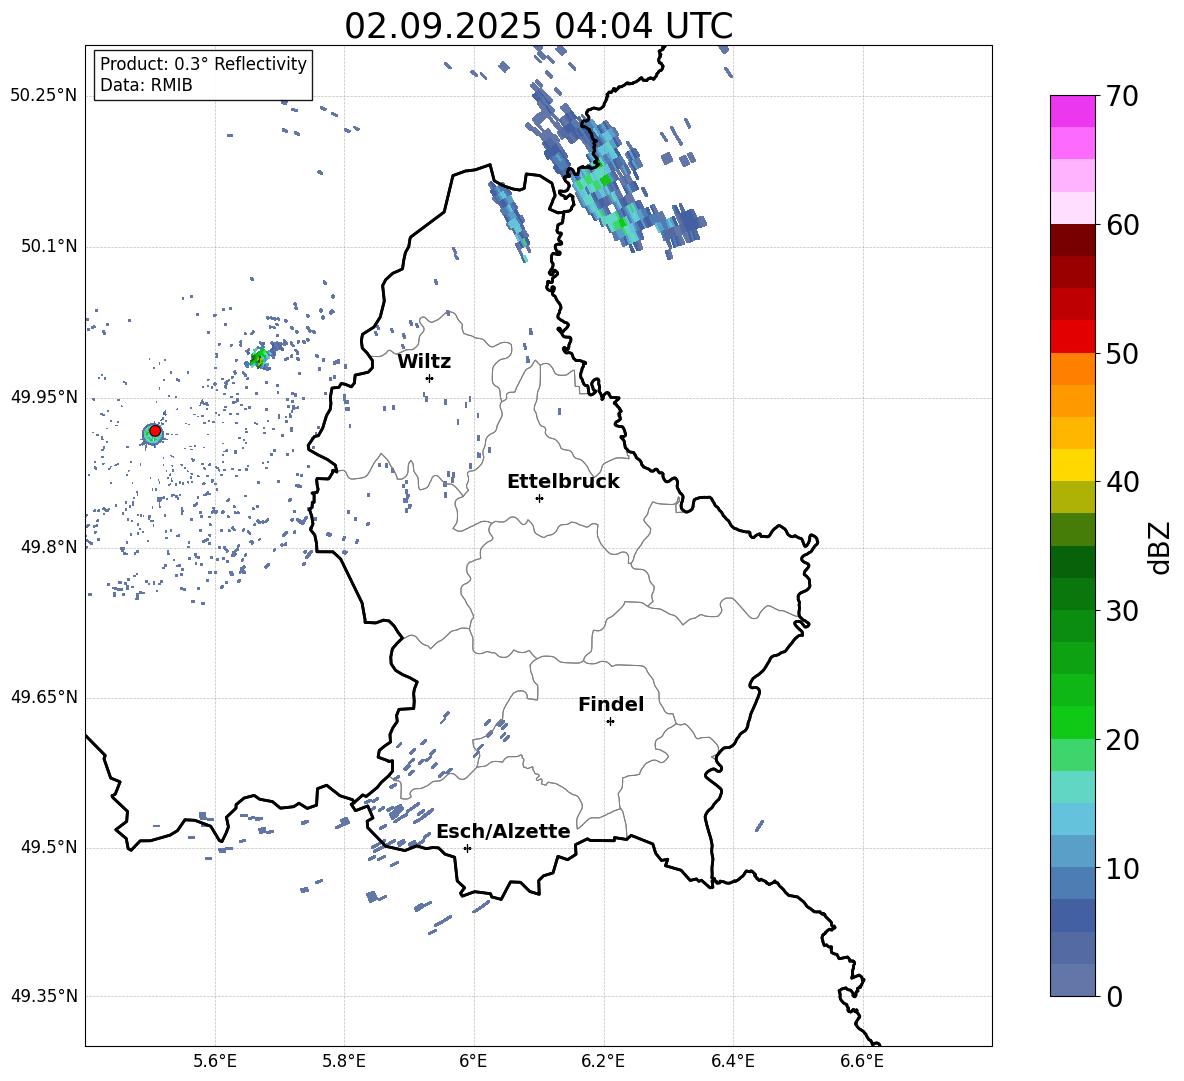Click the colorbar tick value 60
This screenshot has width=1184, height=1081.
point(1122,225)
